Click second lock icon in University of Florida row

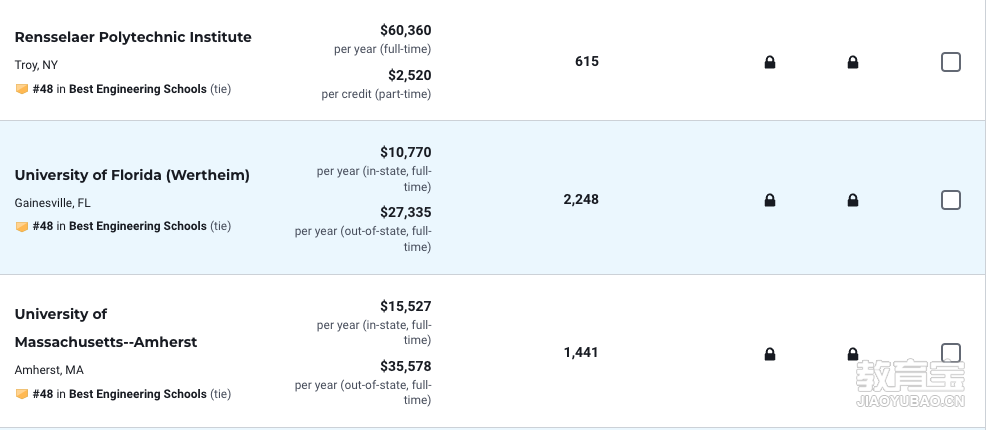(x=853, y=201)
